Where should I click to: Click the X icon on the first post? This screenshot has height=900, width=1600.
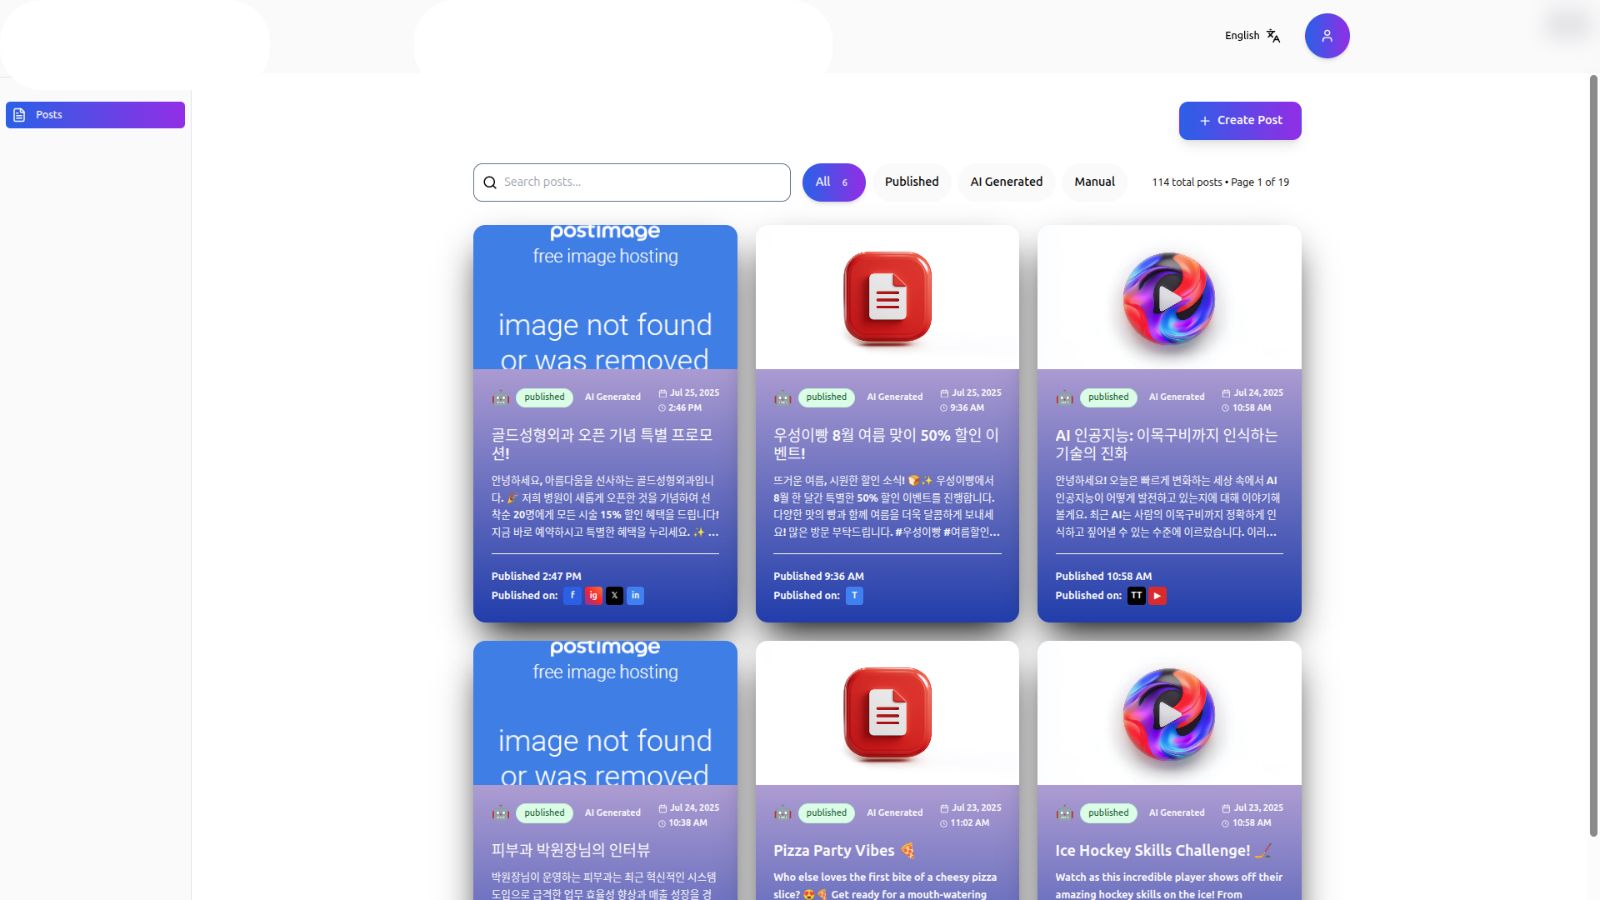[x=615, y=595]
